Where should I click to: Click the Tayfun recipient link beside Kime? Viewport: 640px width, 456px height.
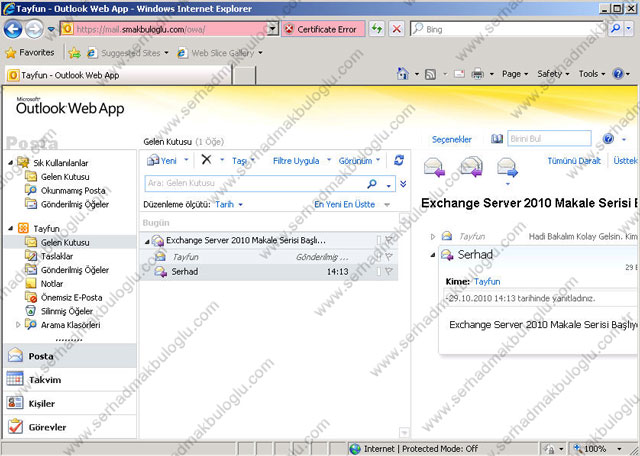click(487, 281)
